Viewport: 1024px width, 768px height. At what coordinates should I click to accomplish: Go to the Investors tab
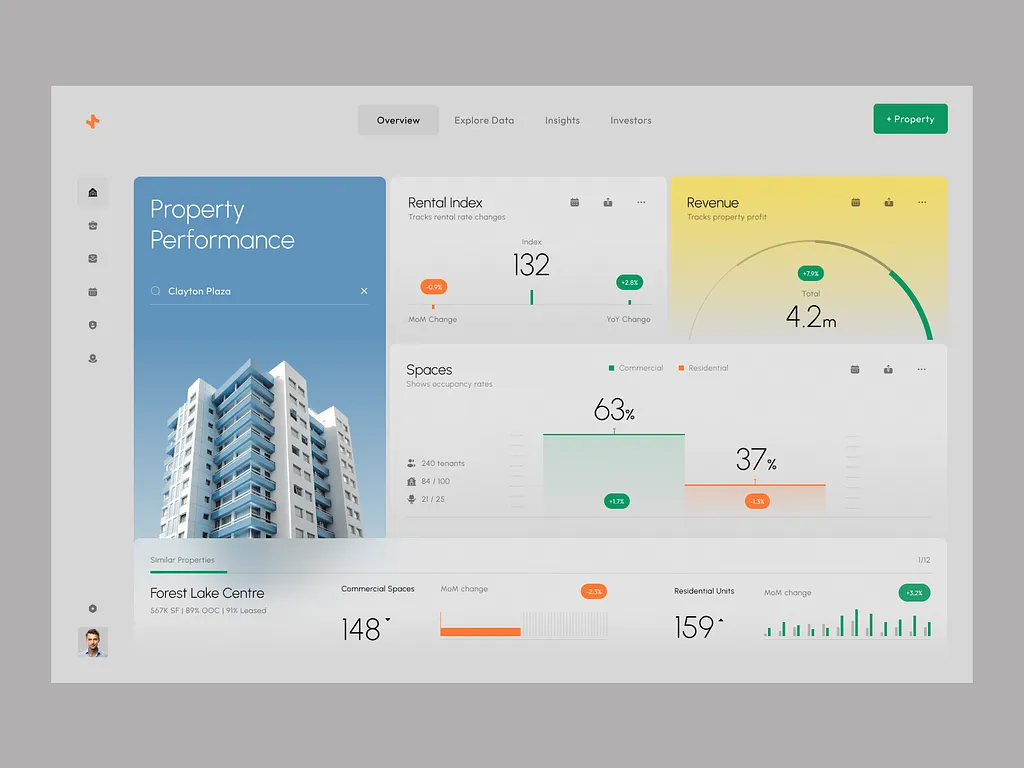[x=631, y=120]
